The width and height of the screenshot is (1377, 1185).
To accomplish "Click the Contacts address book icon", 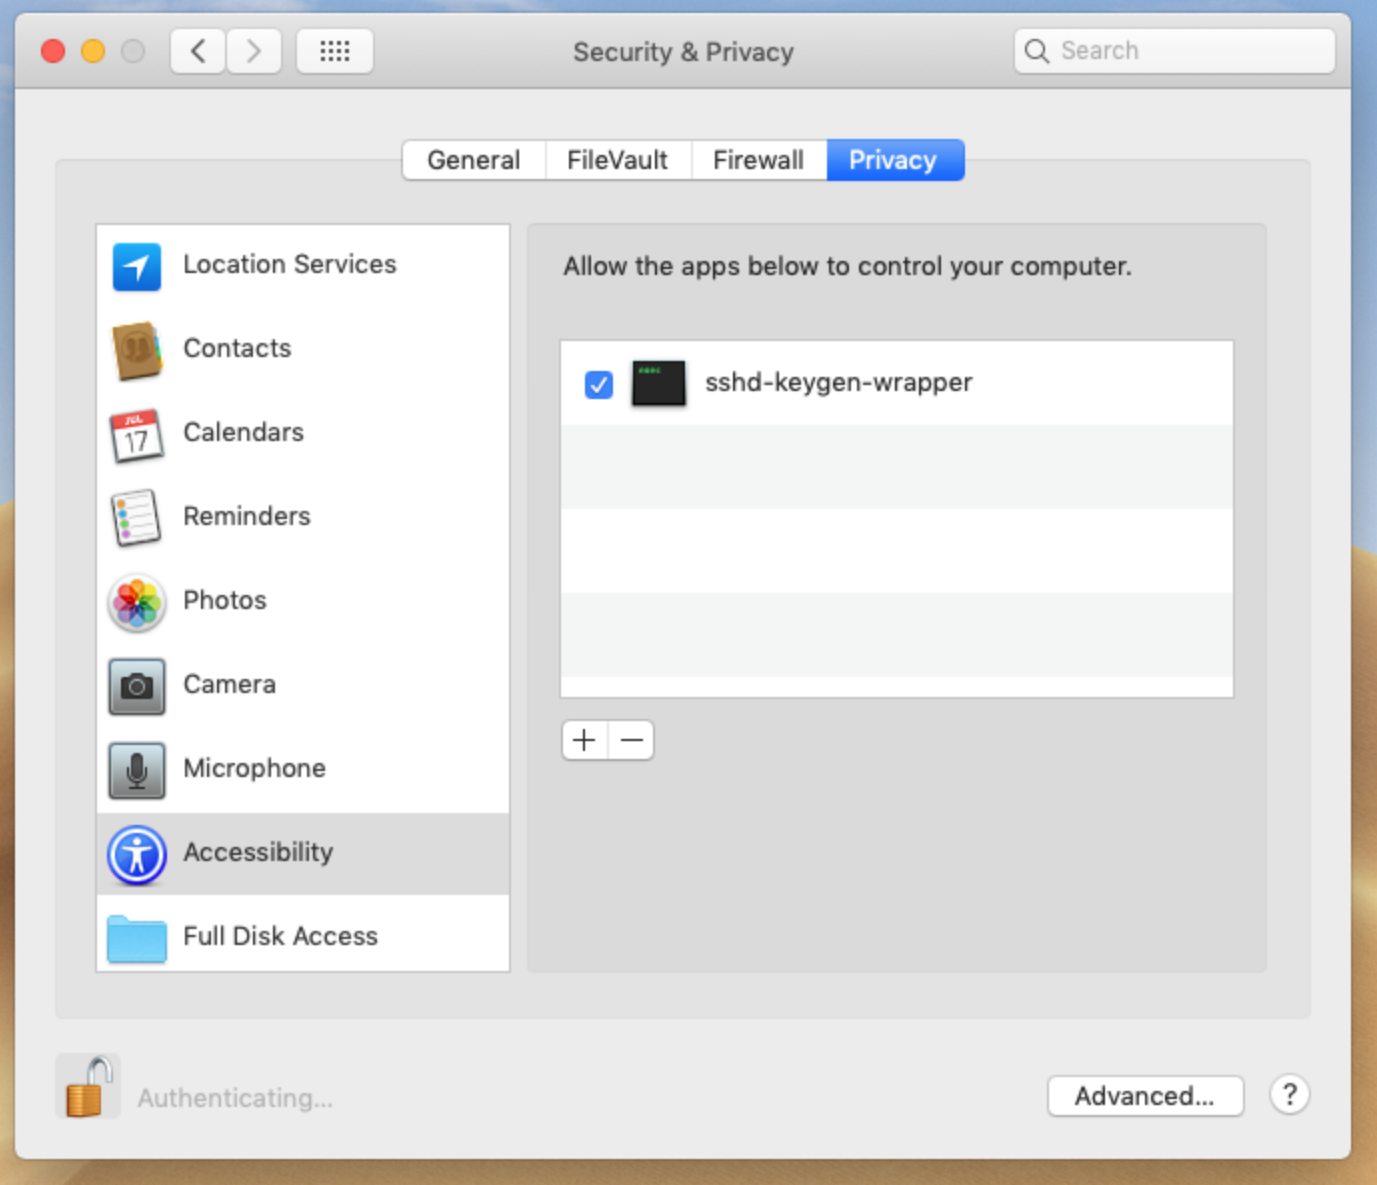I will 137,350.
